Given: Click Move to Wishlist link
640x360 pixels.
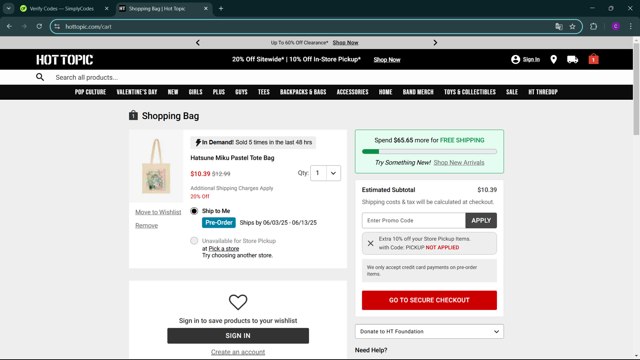Looking at the screenshot, I should (158, 212).
